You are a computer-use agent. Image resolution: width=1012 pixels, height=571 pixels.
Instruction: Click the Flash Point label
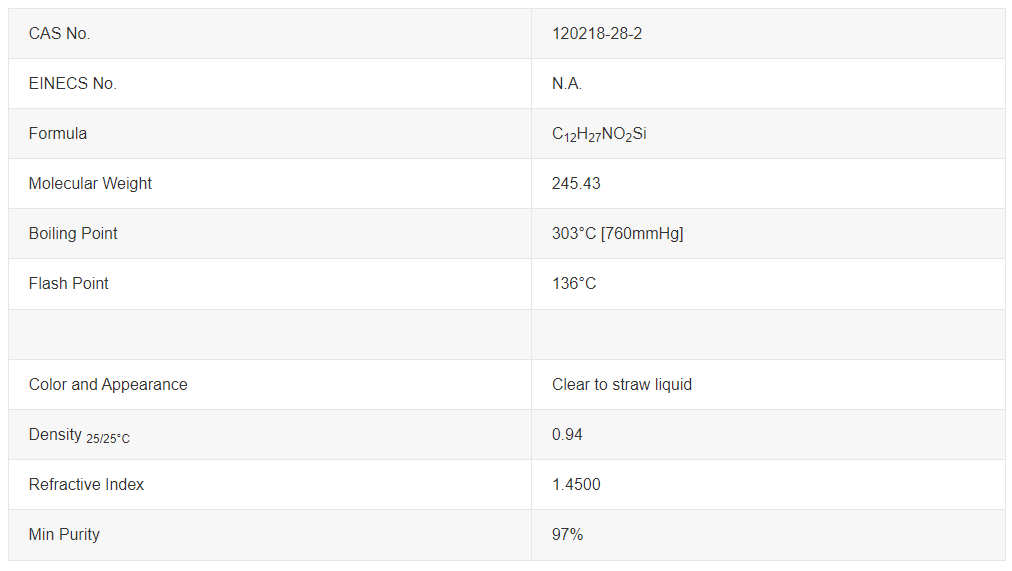point(68,283)
